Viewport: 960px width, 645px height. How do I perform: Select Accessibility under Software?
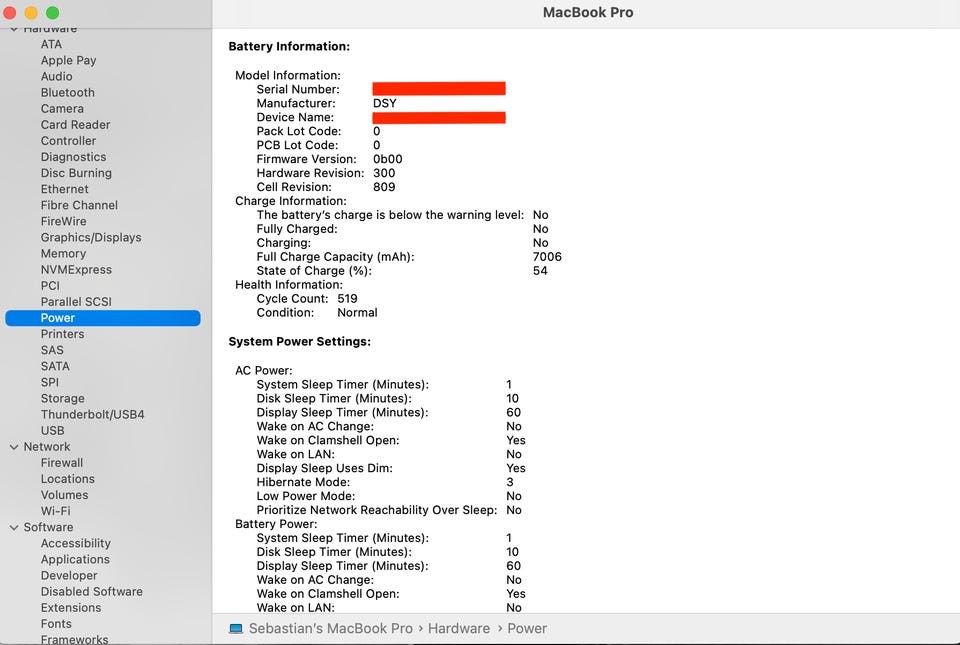tap(76, 543)
